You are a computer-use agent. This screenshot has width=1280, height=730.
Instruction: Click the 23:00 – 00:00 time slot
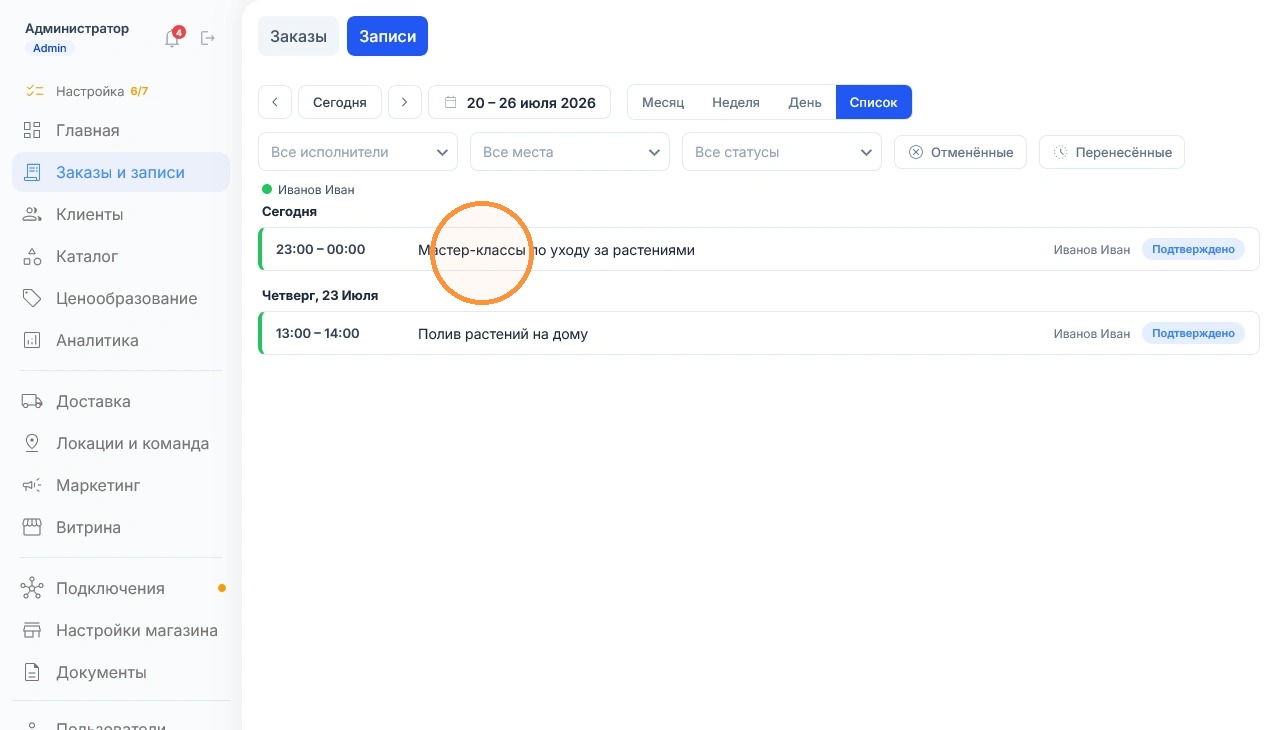321,249
